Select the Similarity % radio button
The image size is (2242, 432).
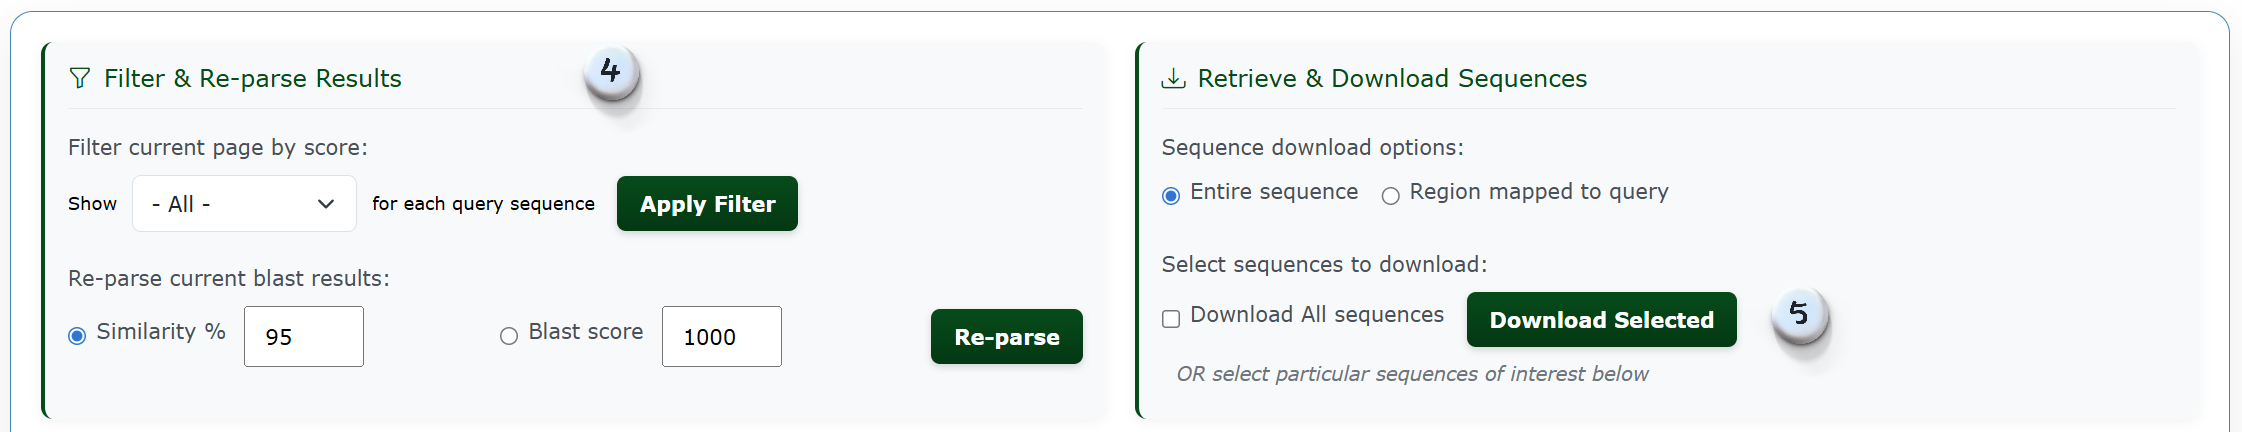click(77, 336)
